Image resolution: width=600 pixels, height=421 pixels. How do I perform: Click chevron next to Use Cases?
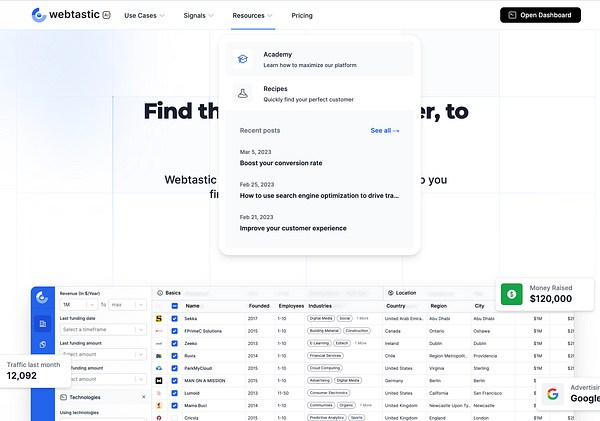point(162,16)
